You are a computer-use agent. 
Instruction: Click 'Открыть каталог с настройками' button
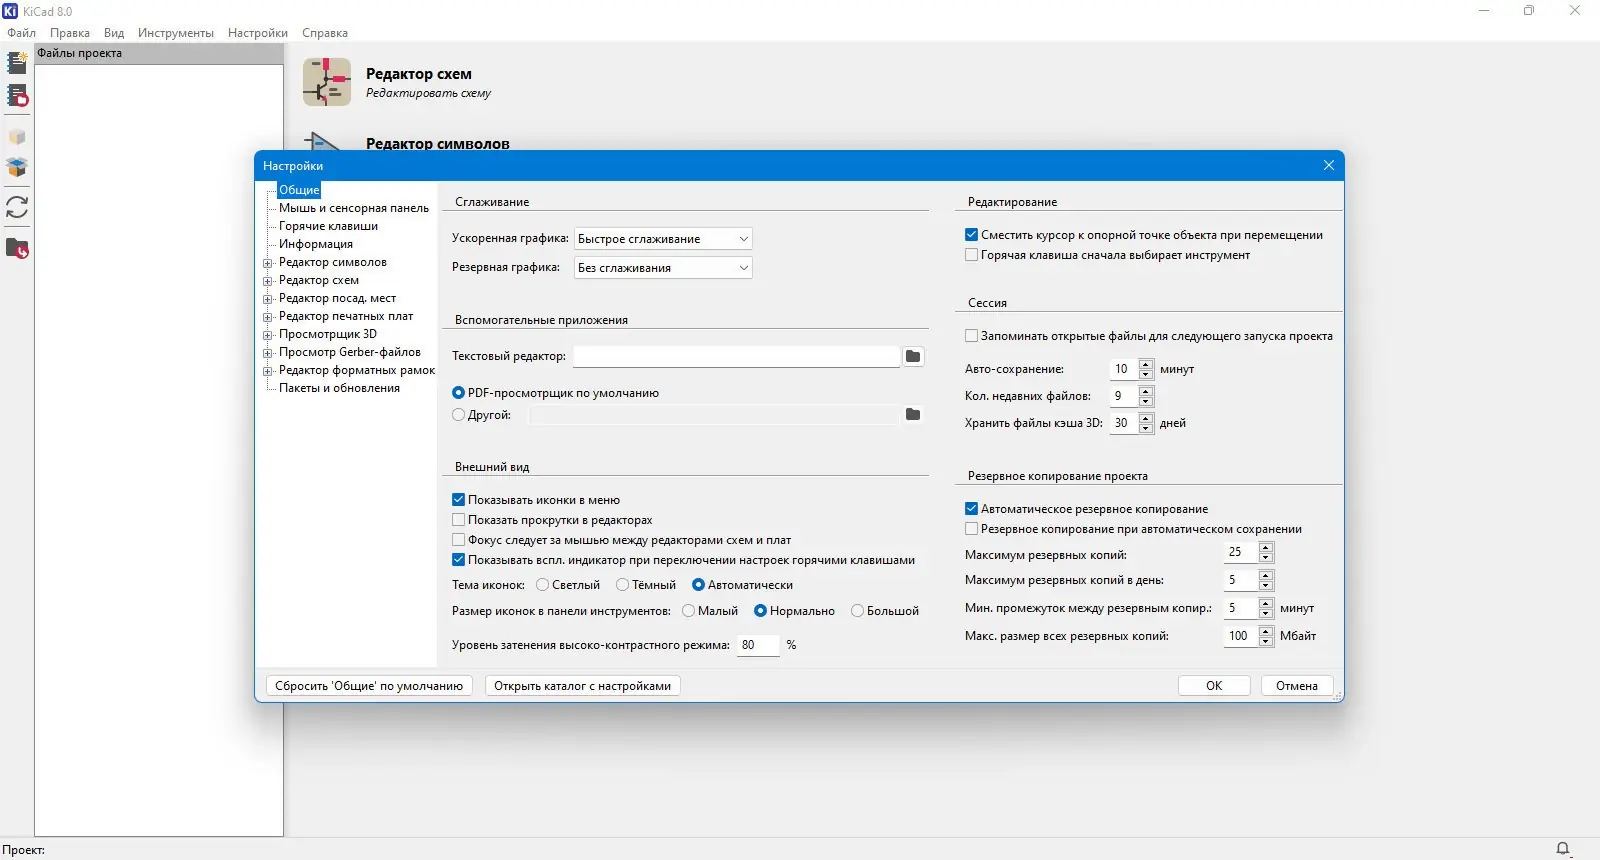tap(583, 686)
